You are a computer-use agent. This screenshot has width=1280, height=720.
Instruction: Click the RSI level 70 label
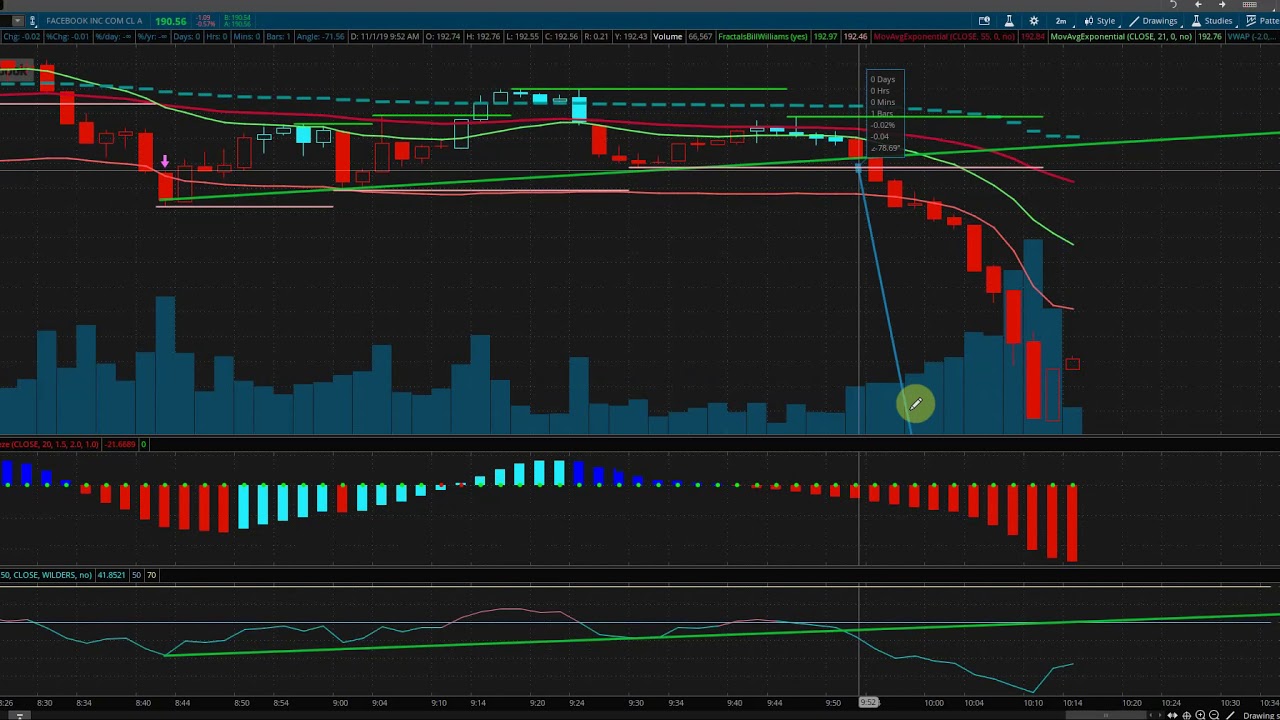coord(151,575)
